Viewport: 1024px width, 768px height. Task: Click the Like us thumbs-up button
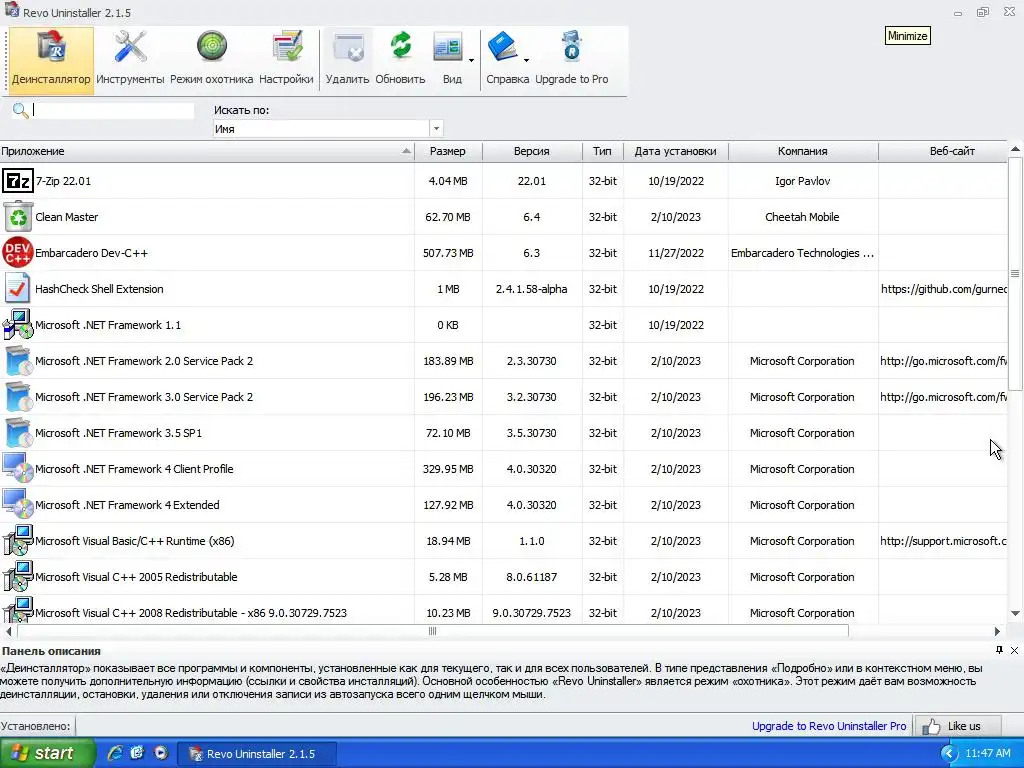956,726
